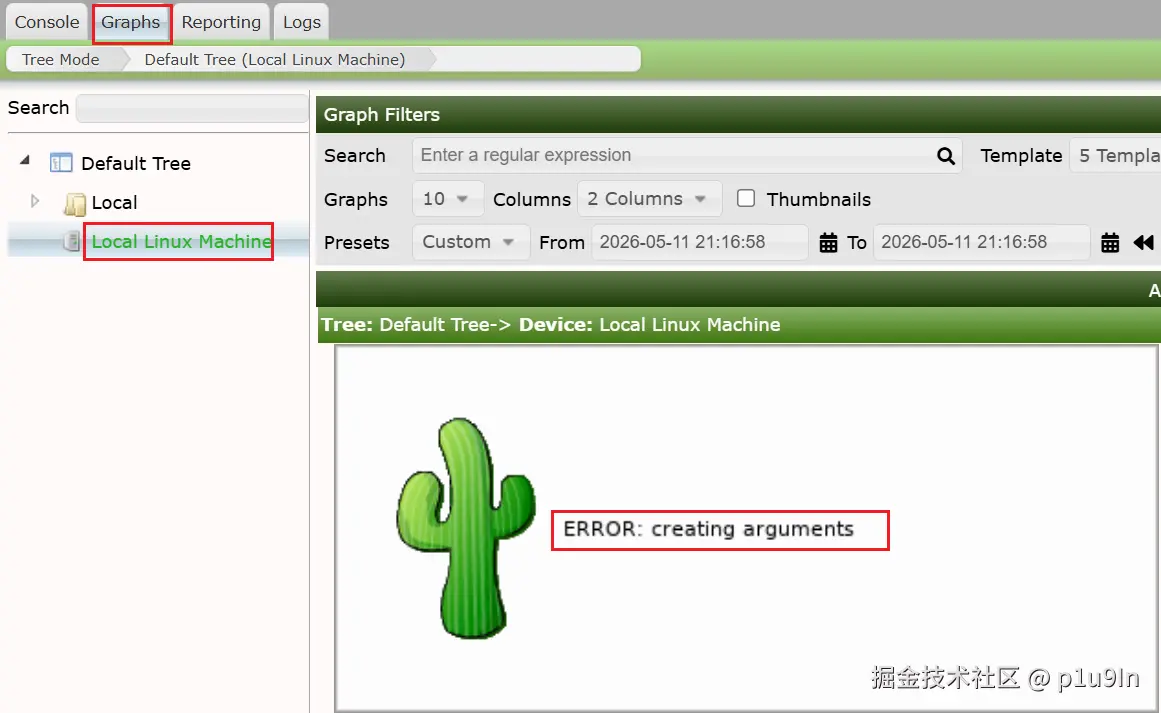Click the Tree Mode breadcrumb
The image size is (1161, 713).
point(61,59)
